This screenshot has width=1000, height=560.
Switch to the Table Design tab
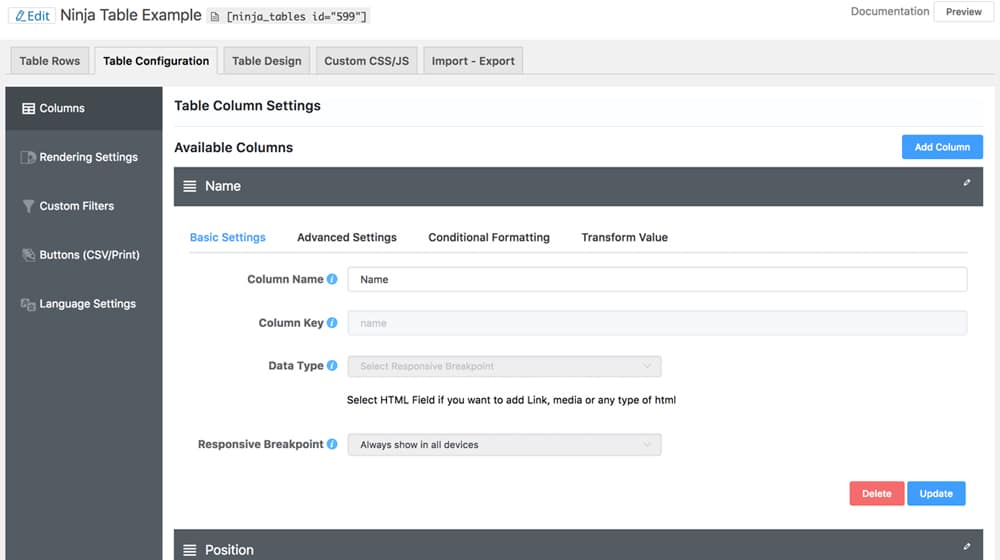[266, 61]
